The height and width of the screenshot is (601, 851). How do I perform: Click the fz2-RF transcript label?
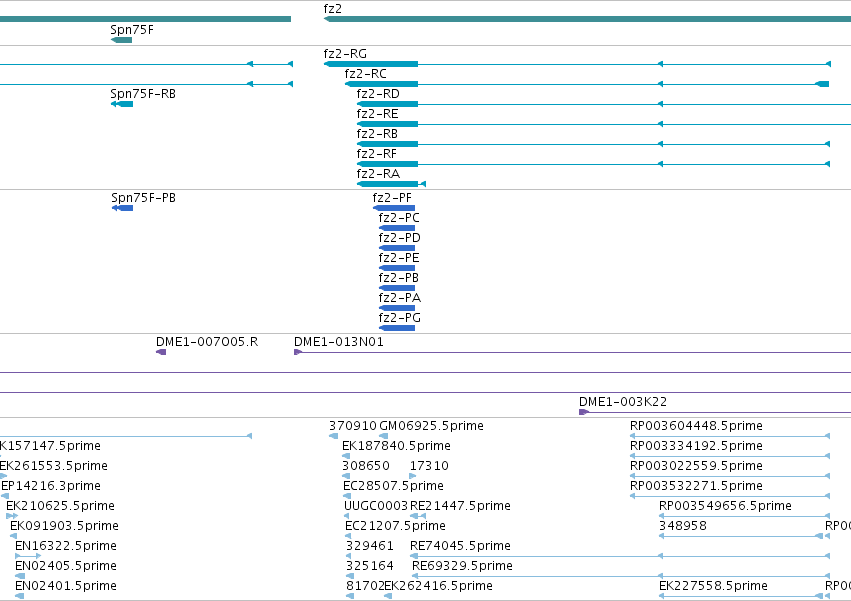coord(377,154)
